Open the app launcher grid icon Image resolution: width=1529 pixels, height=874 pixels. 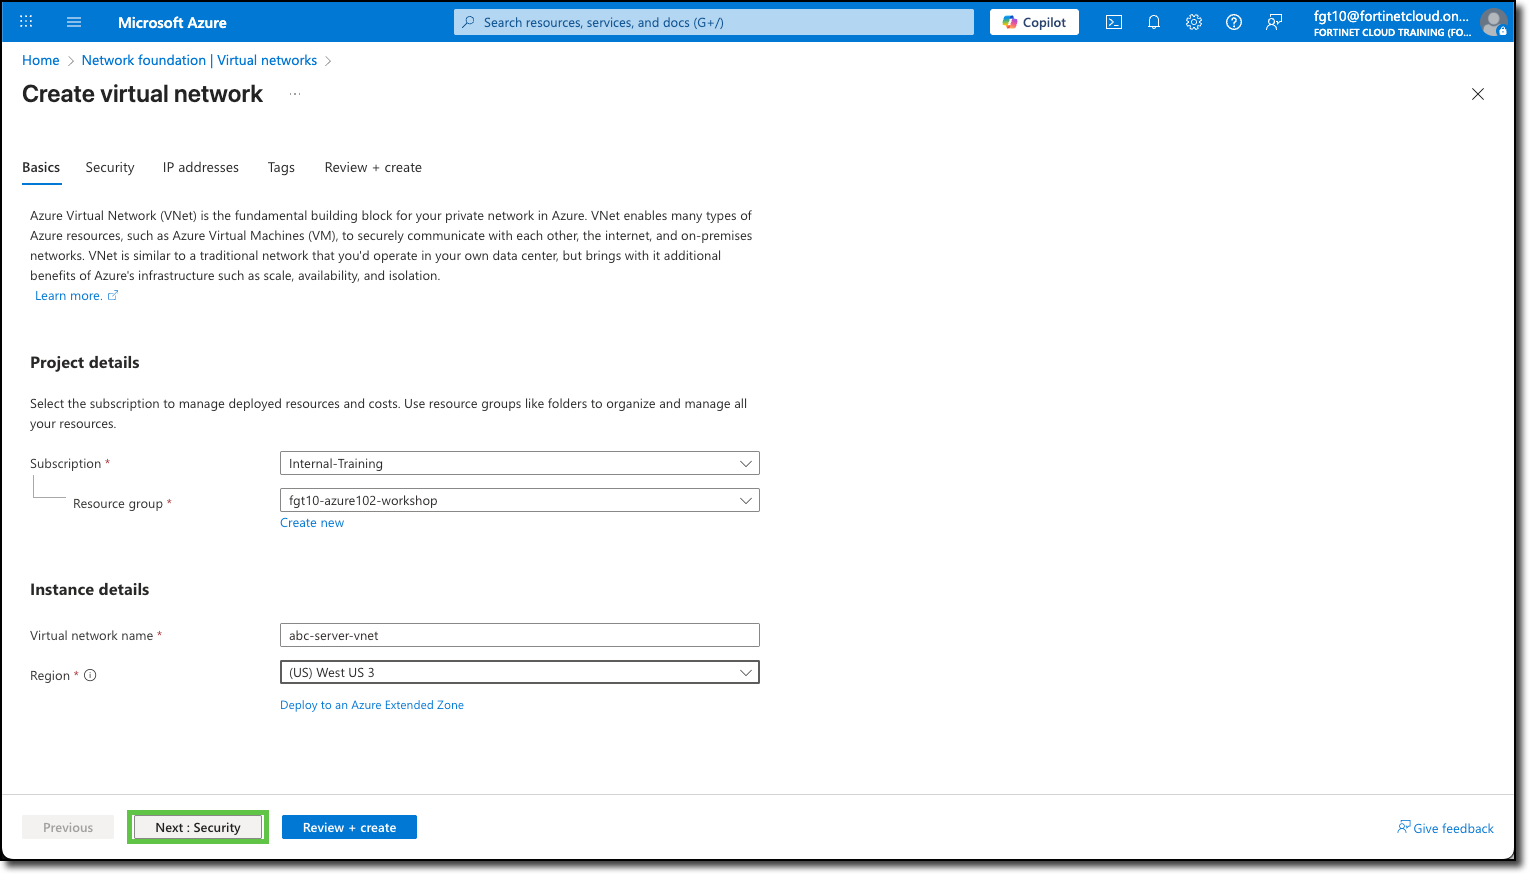click(x=25, y=21)
